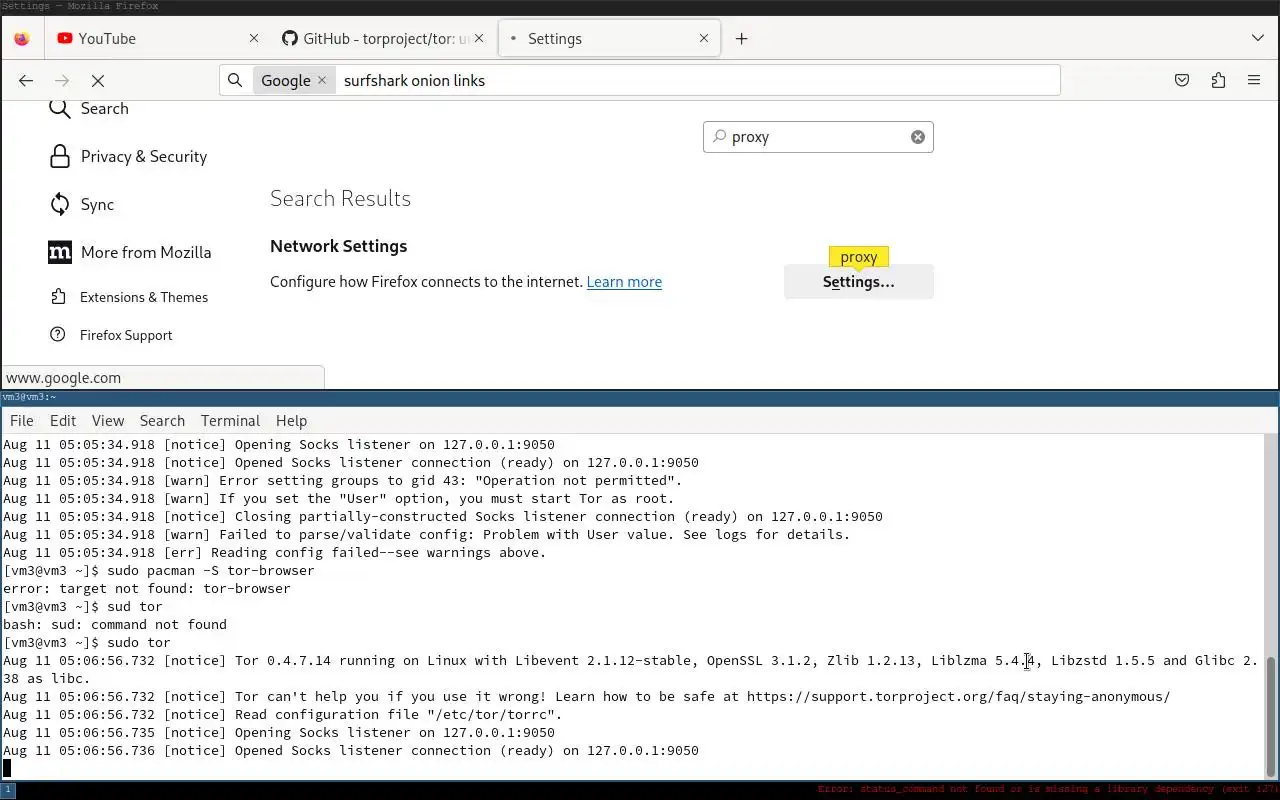Close the Settings tab

tap(704, 38)
